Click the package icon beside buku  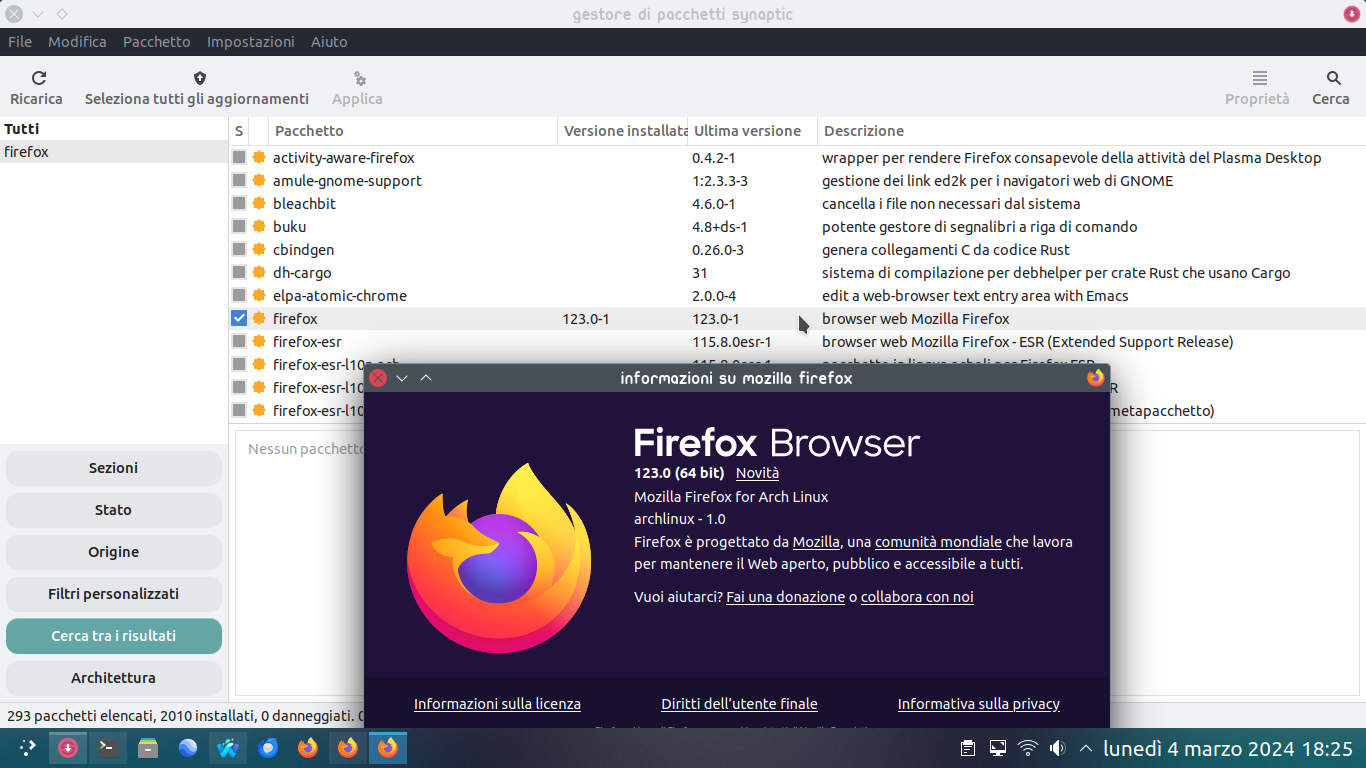(259, 227)
